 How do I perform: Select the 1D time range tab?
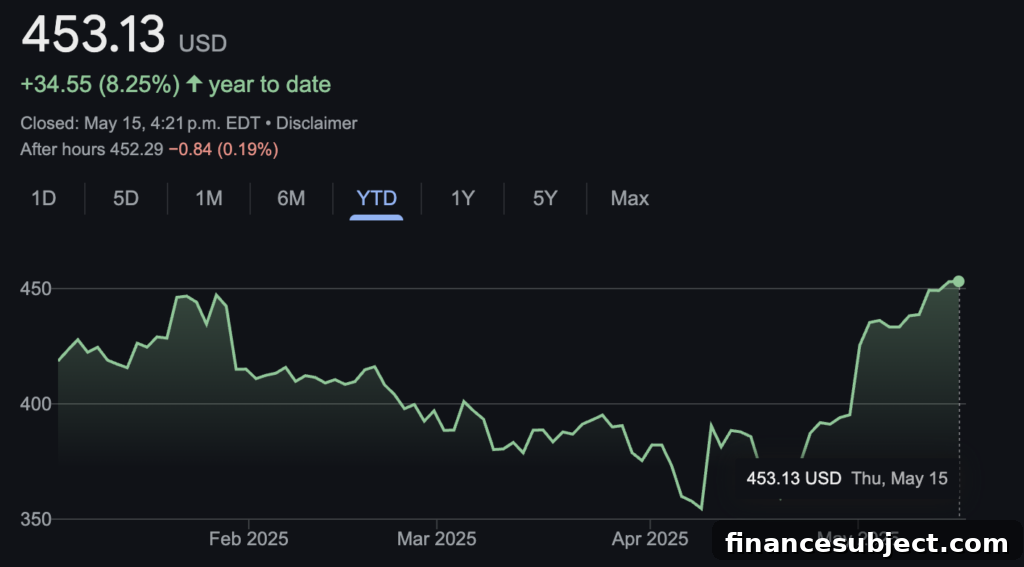tap(44, 199)
